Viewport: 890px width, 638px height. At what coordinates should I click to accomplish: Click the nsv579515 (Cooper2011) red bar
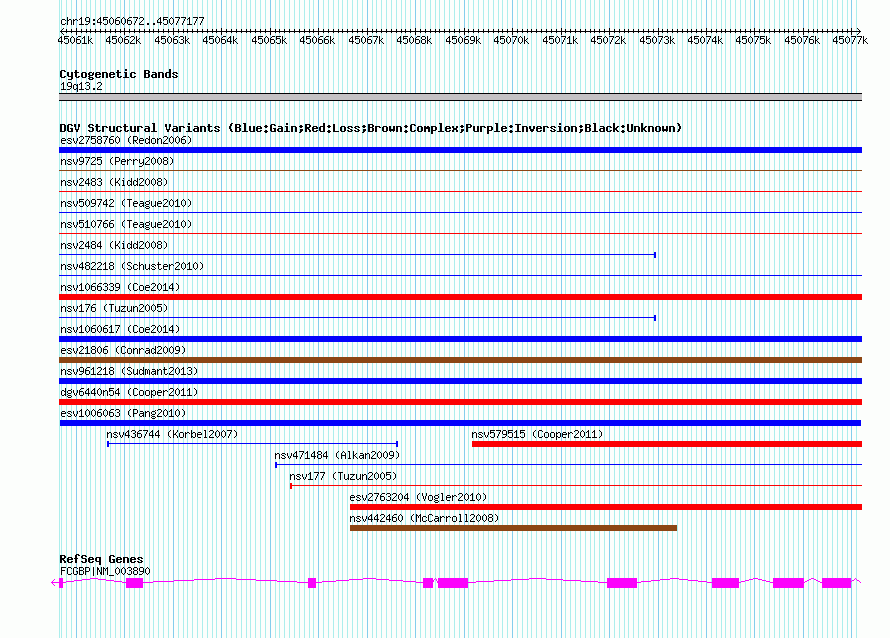point(667,444)
